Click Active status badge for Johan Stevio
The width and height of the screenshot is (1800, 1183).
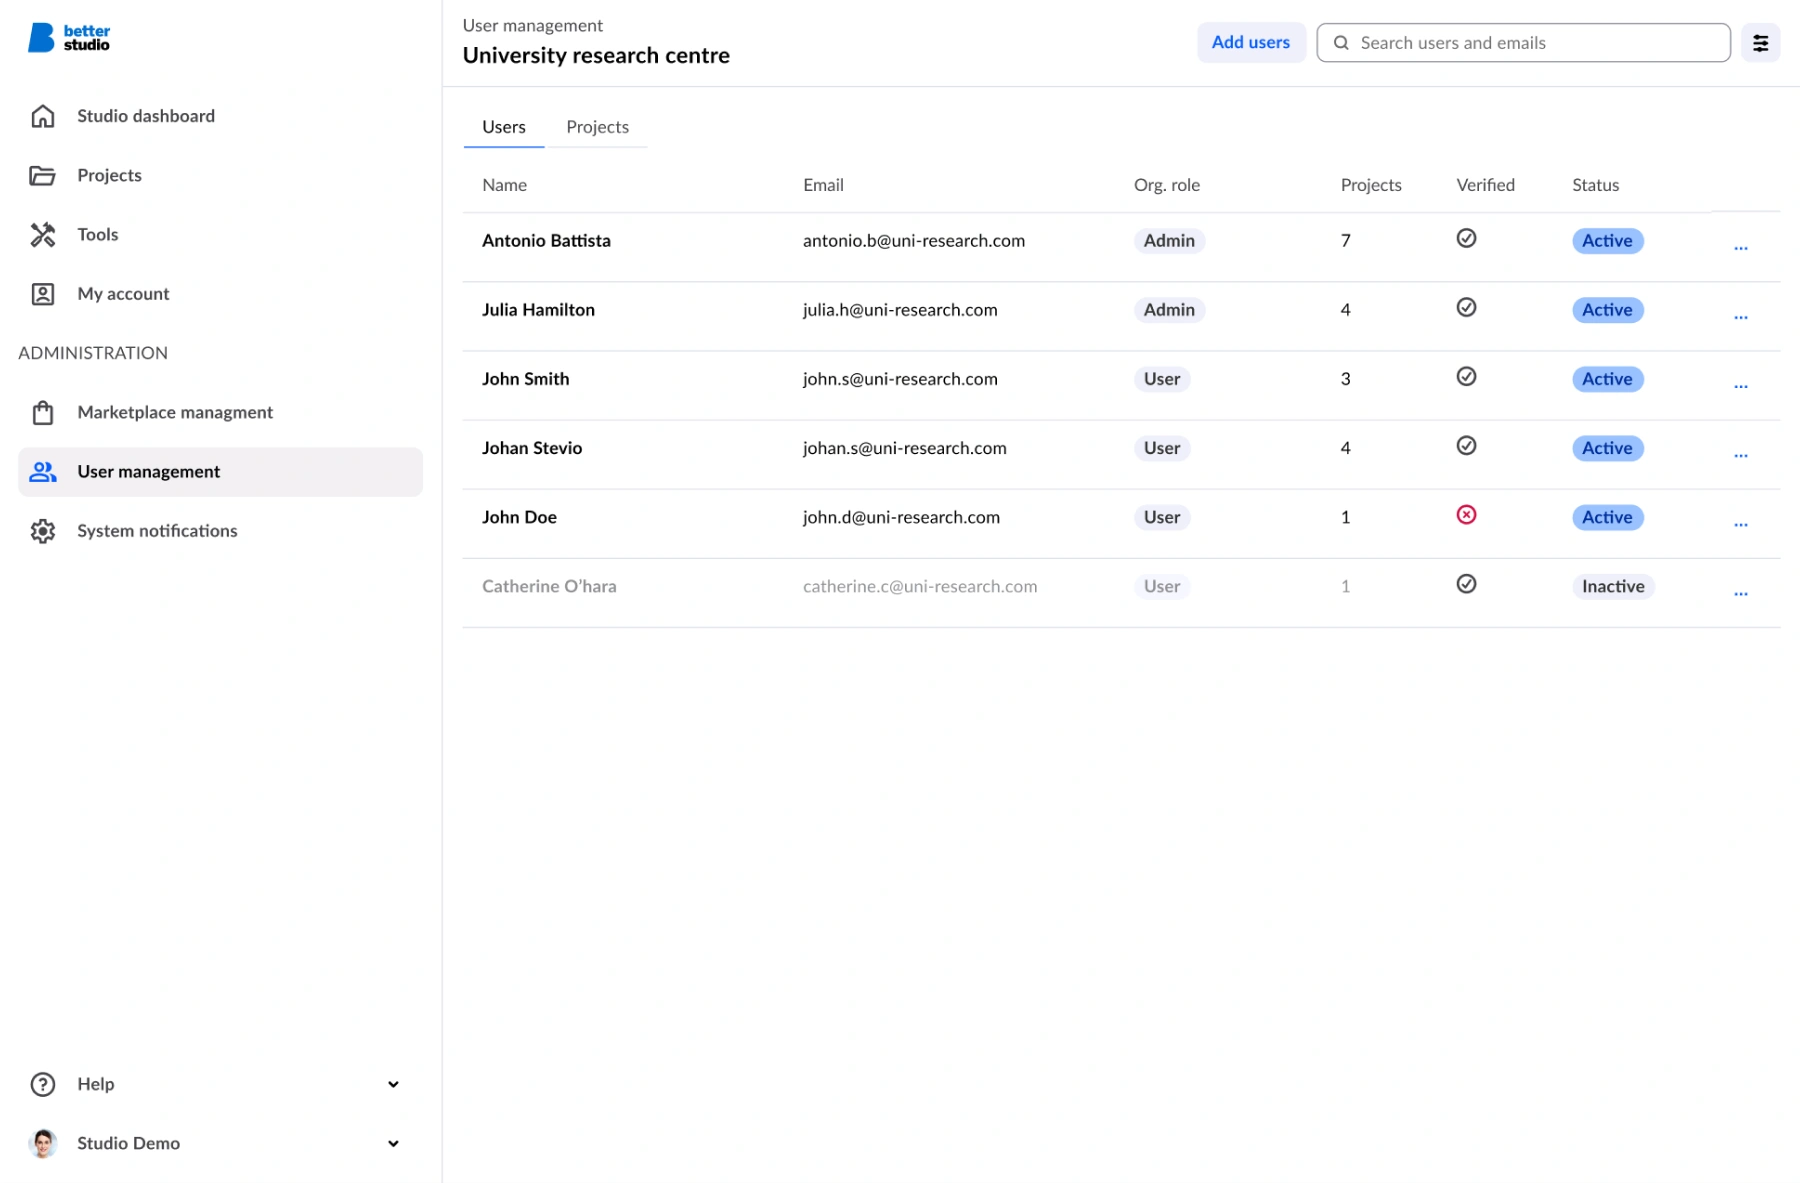point(1607,448)
